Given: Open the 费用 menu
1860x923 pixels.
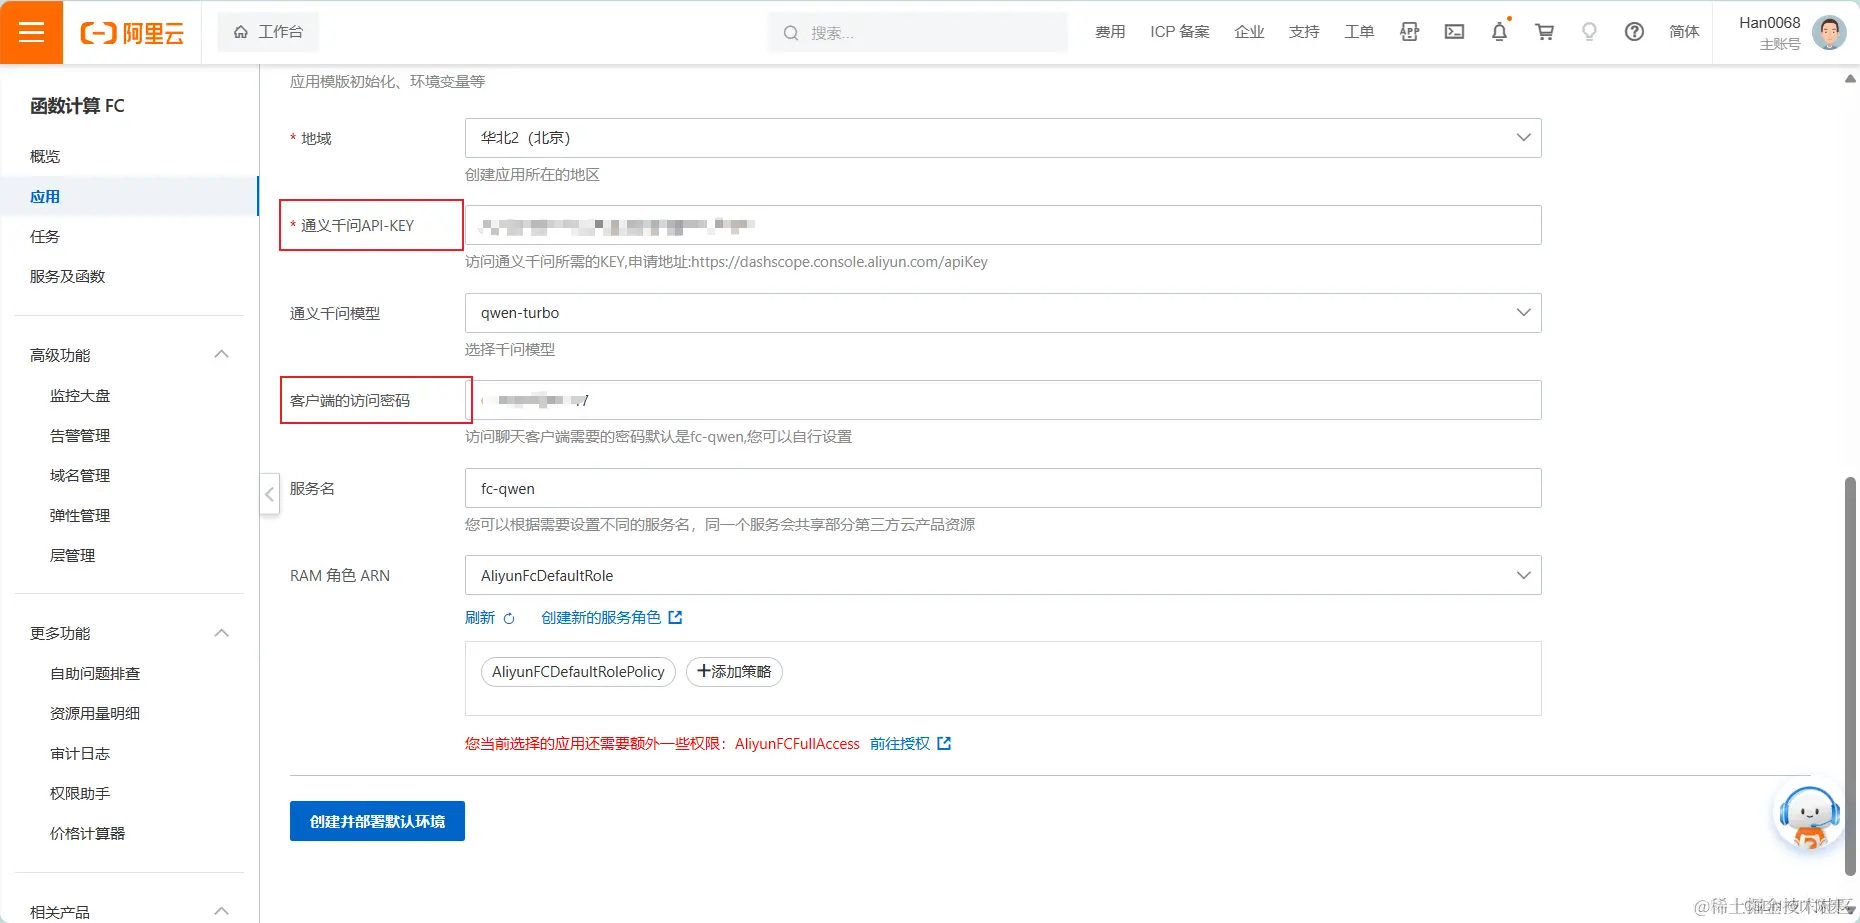Looking at the screenshot, I should [1110, 32].
